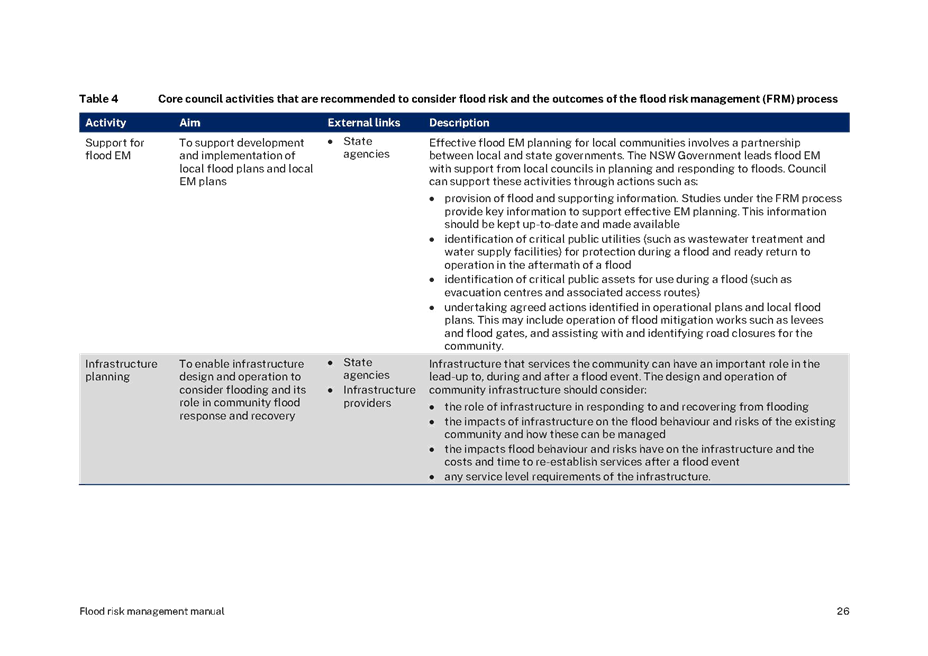
Task: Click the aim text 'To support development and implementation'
Action: 246,162
